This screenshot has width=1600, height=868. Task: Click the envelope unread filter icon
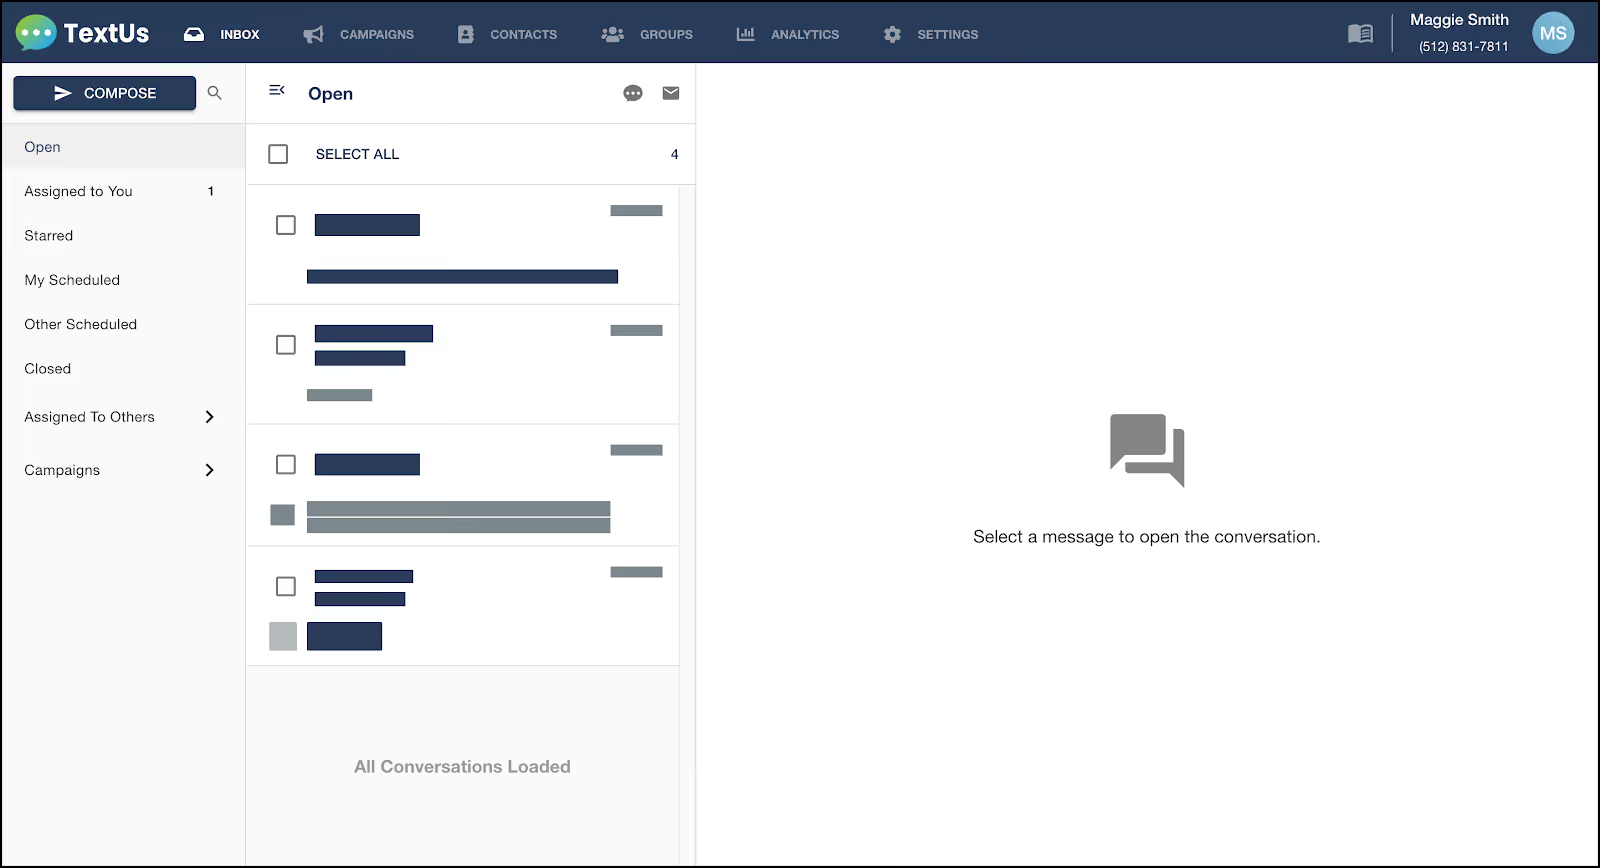click(x=671, y=93)
